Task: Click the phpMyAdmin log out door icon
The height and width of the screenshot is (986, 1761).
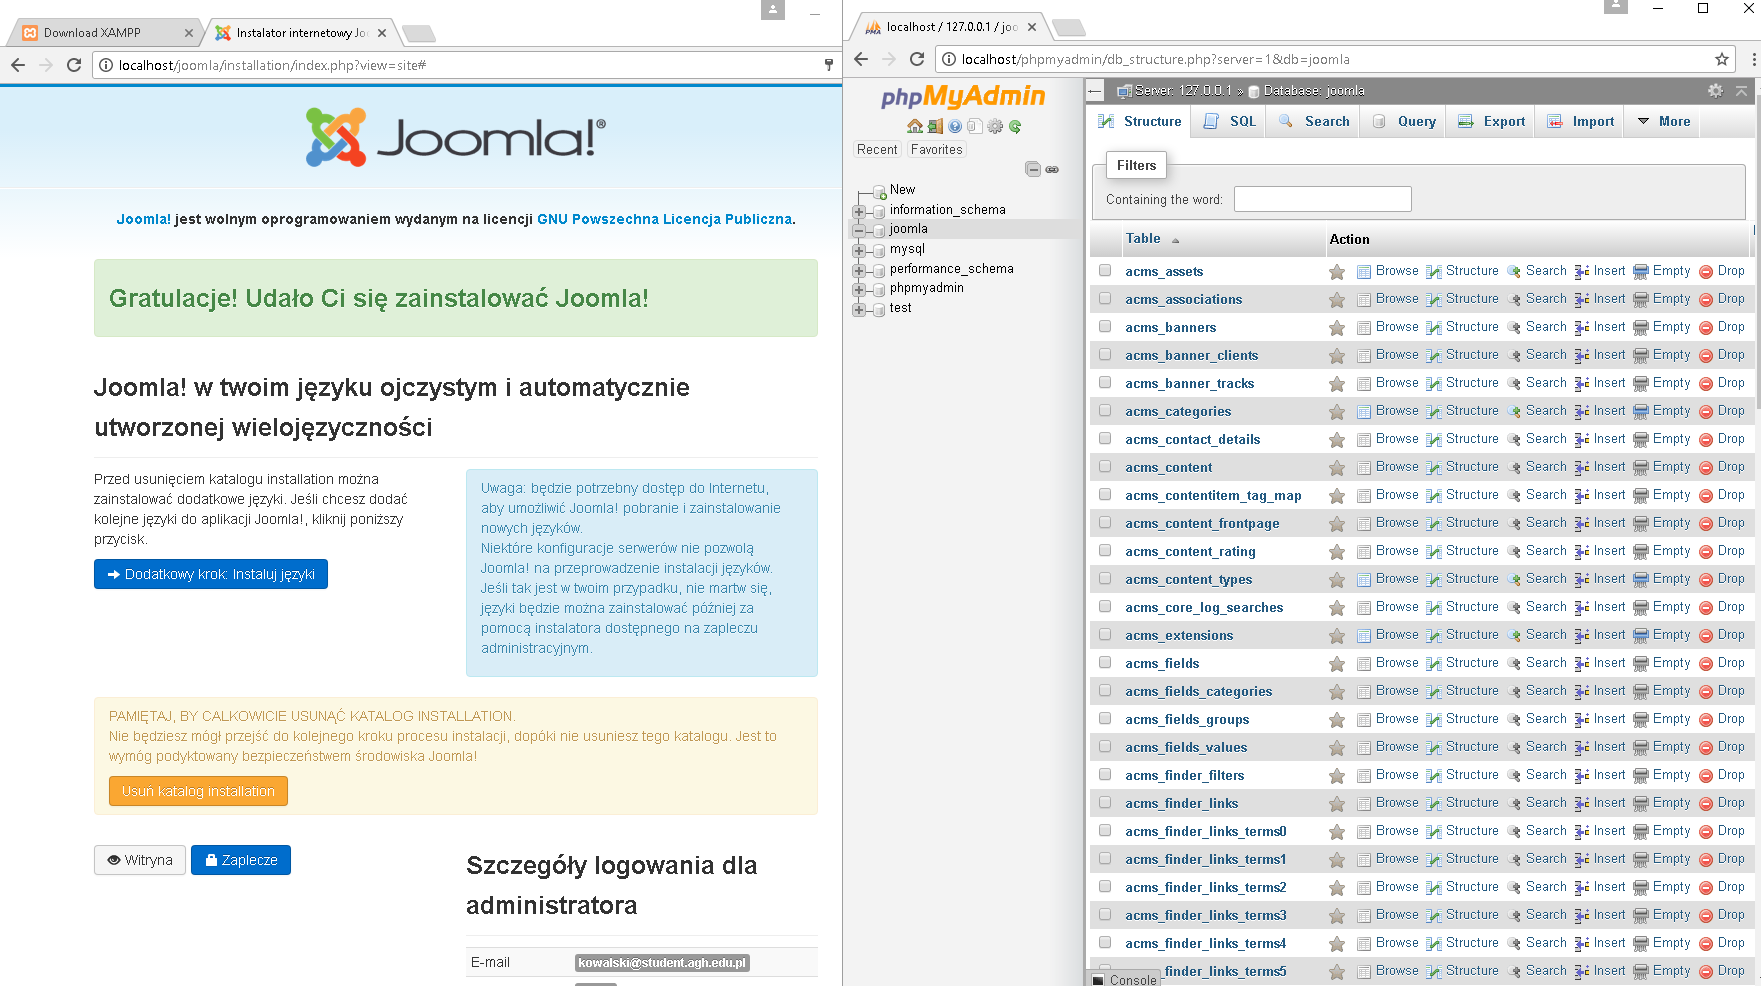Action: [935, 126]
